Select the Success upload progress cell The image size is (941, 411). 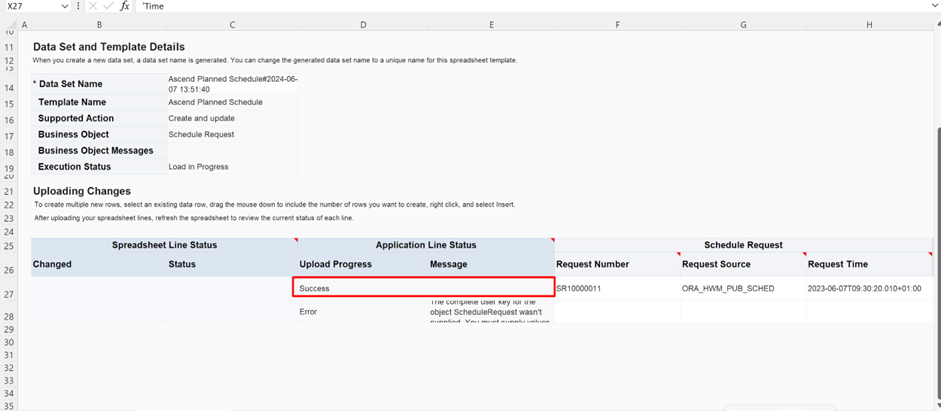click(360, 288)
